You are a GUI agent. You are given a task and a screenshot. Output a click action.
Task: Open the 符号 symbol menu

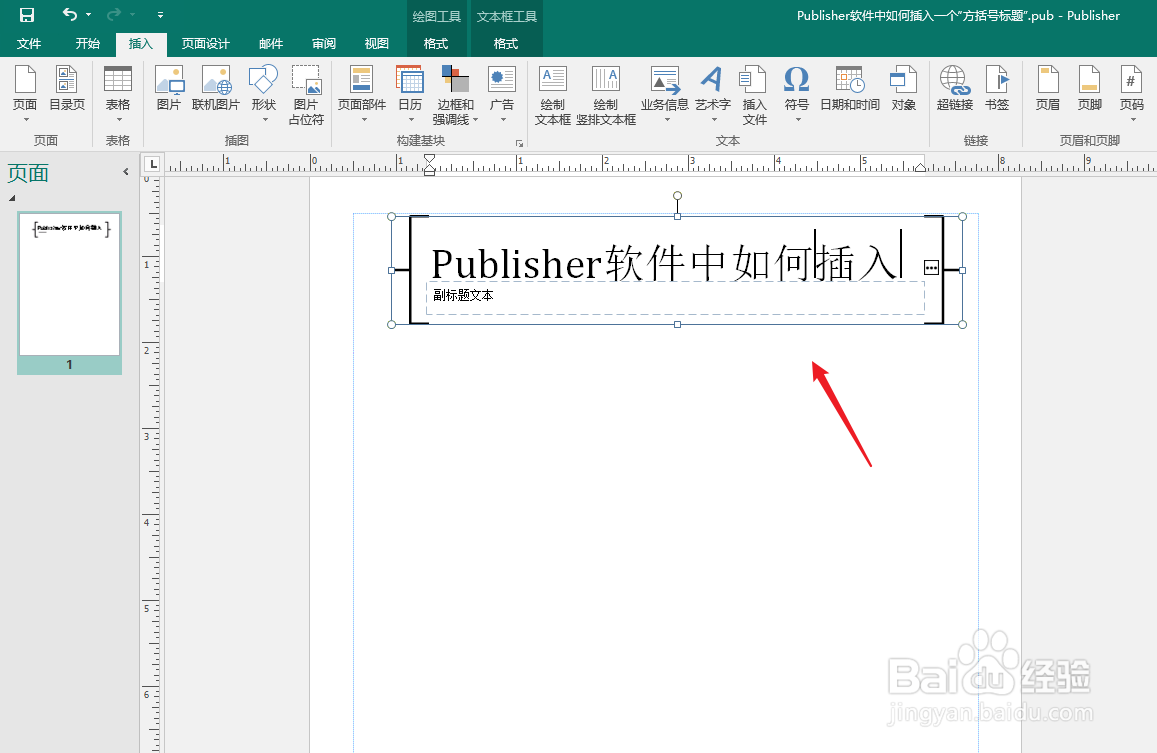(796, 92)
